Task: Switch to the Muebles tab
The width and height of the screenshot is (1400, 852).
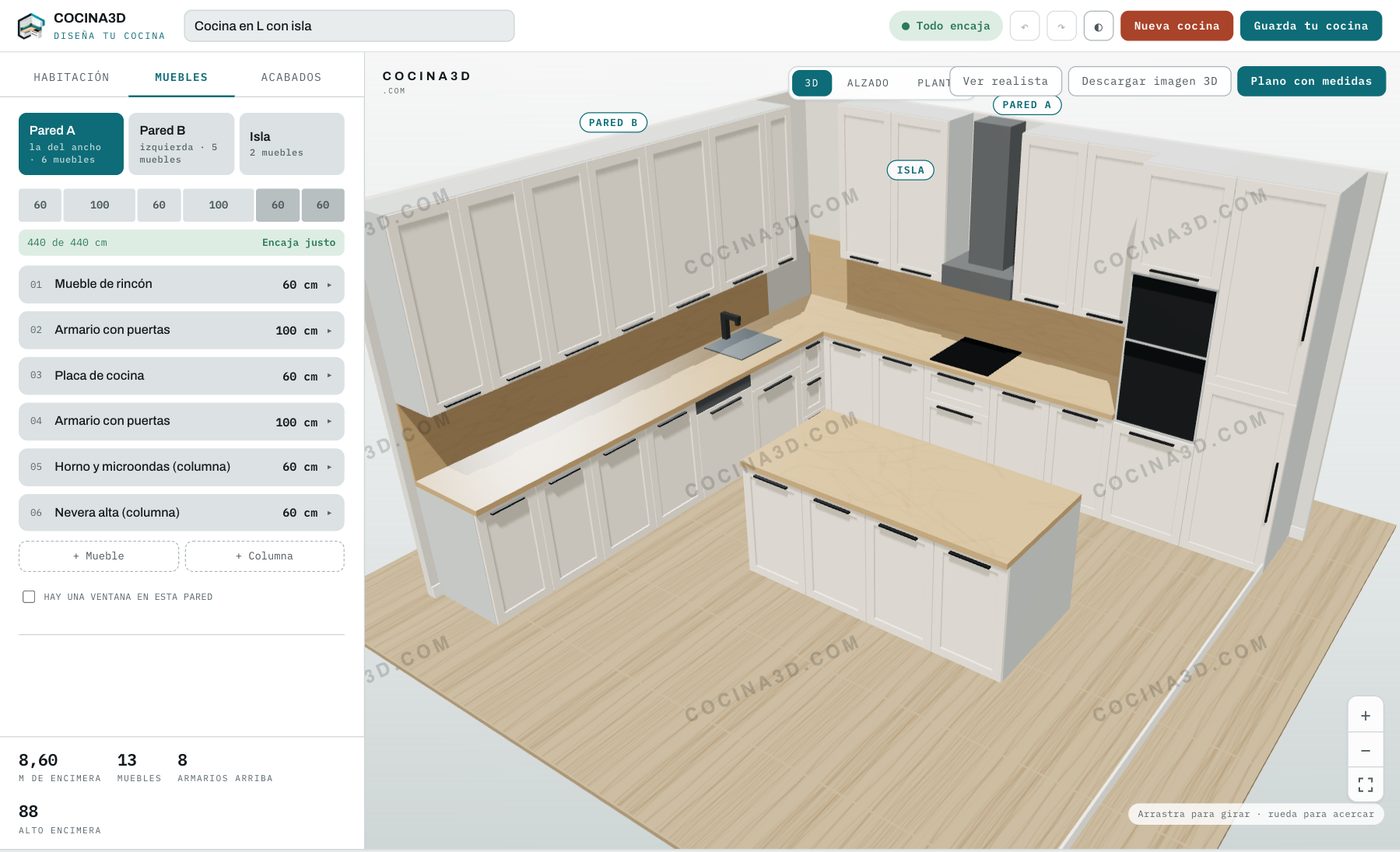Action: tap(181, 77)
